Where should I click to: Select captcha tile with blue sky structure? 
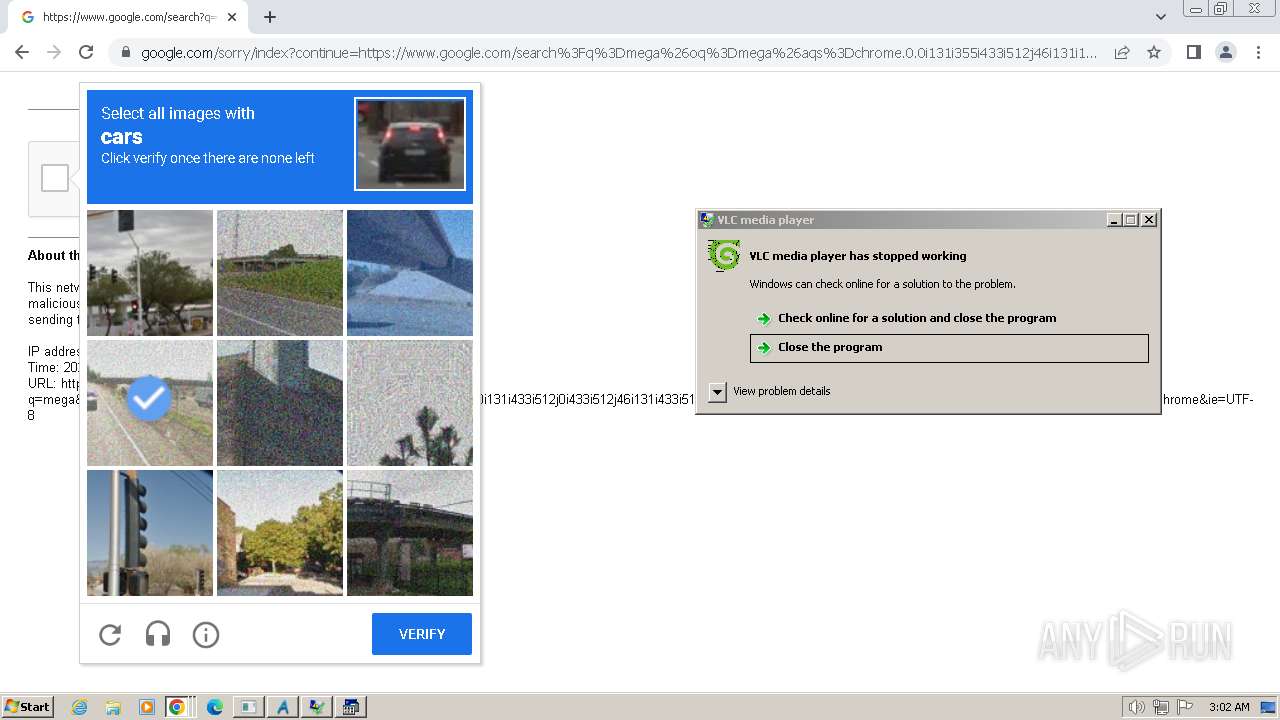click(410, 273)
